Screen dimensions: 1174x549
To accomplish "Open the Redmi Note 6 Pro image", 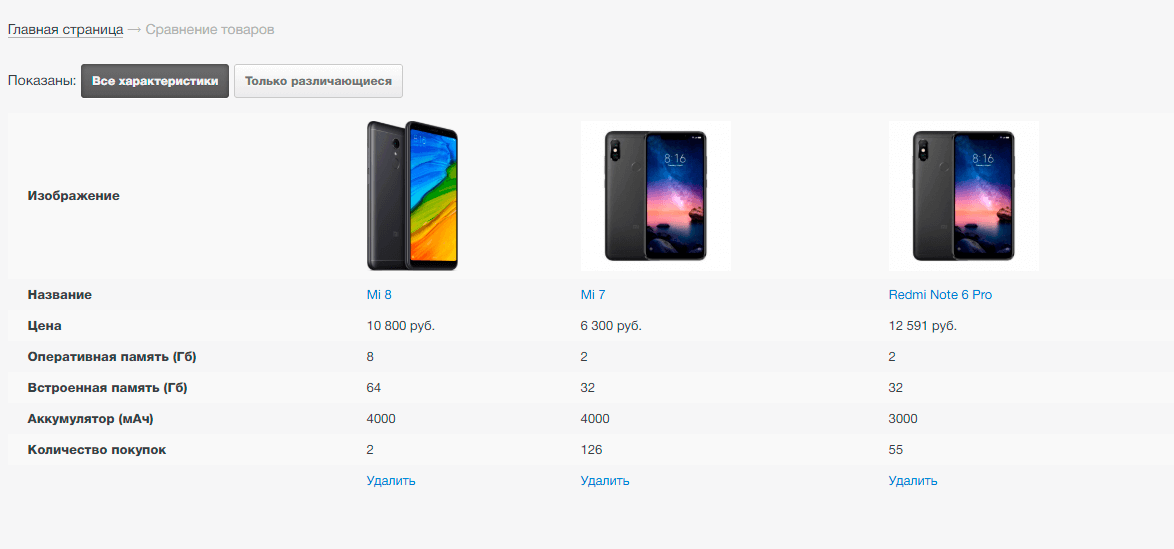I will point(963,196).
